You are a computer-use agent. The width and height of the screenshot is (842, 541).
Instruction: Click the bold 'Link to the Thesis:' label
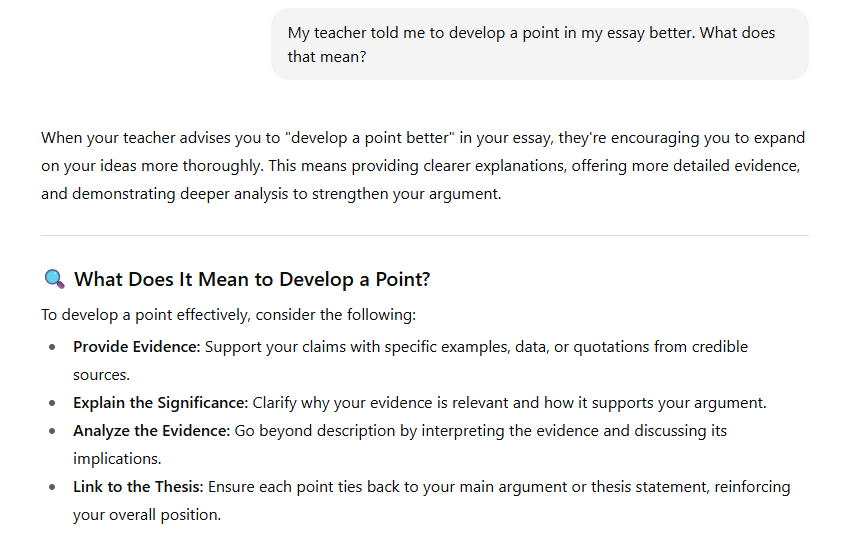tap(138, 487)
